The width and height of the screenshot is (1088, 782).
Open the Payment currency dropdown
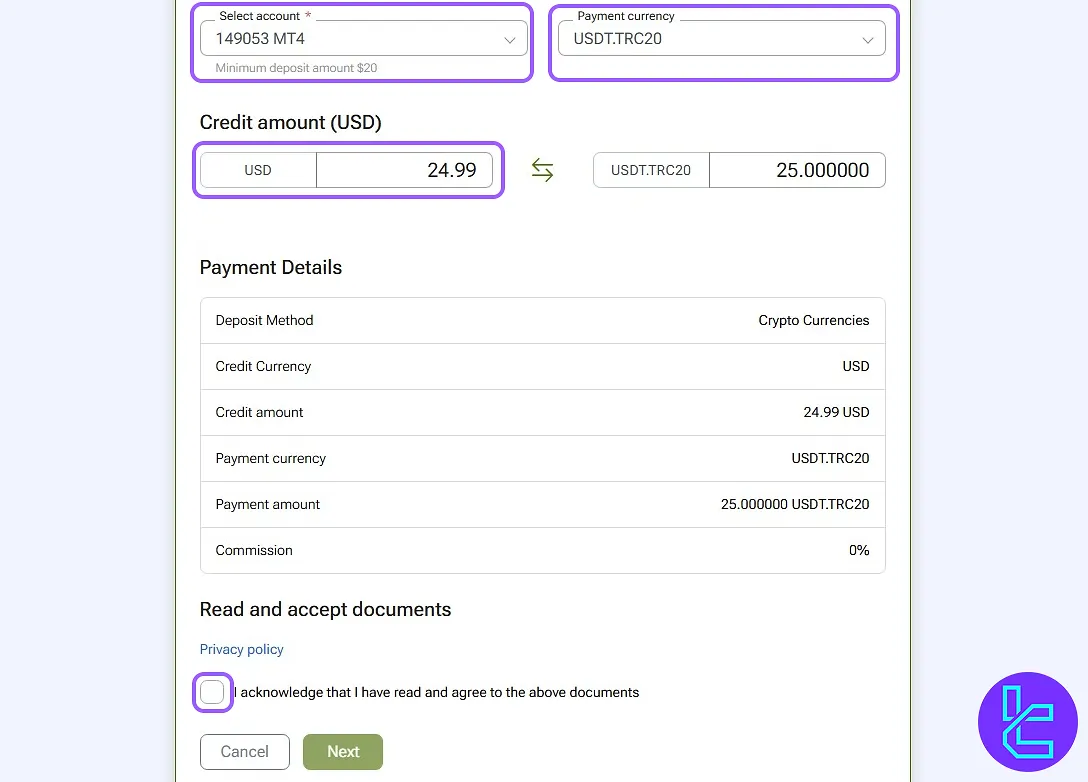tap(721, 38)
